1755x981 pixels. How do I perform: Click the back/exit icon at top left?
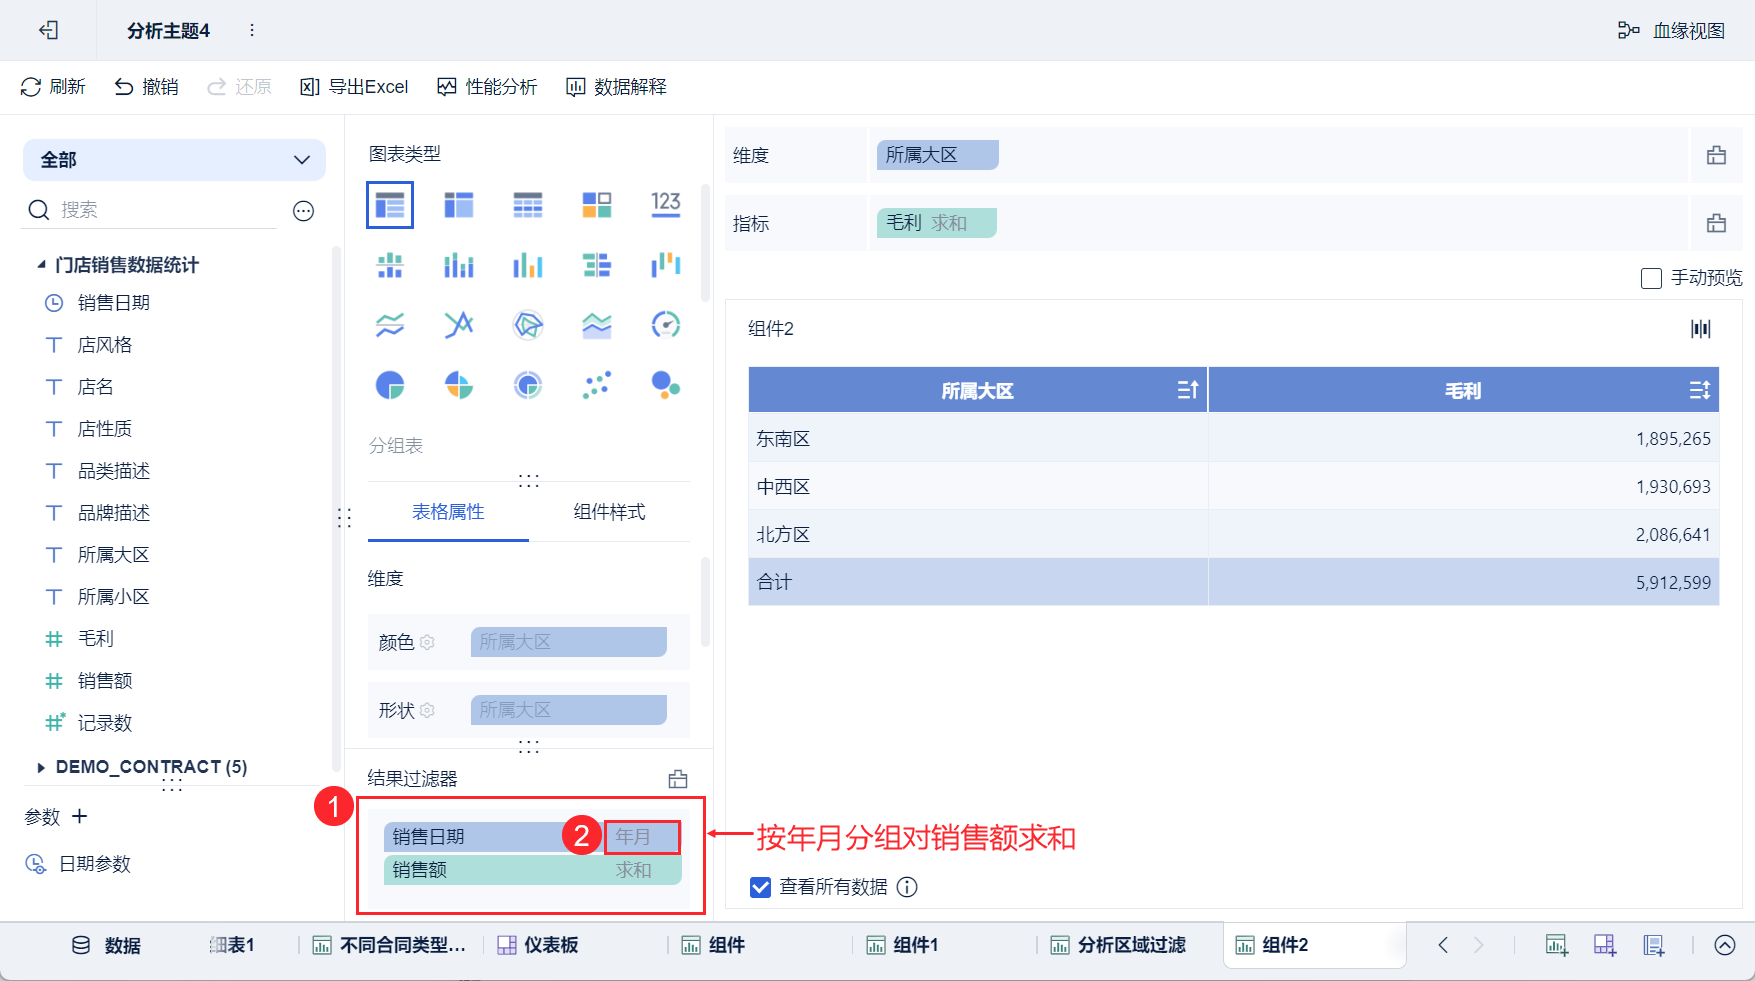pos(48,30)
